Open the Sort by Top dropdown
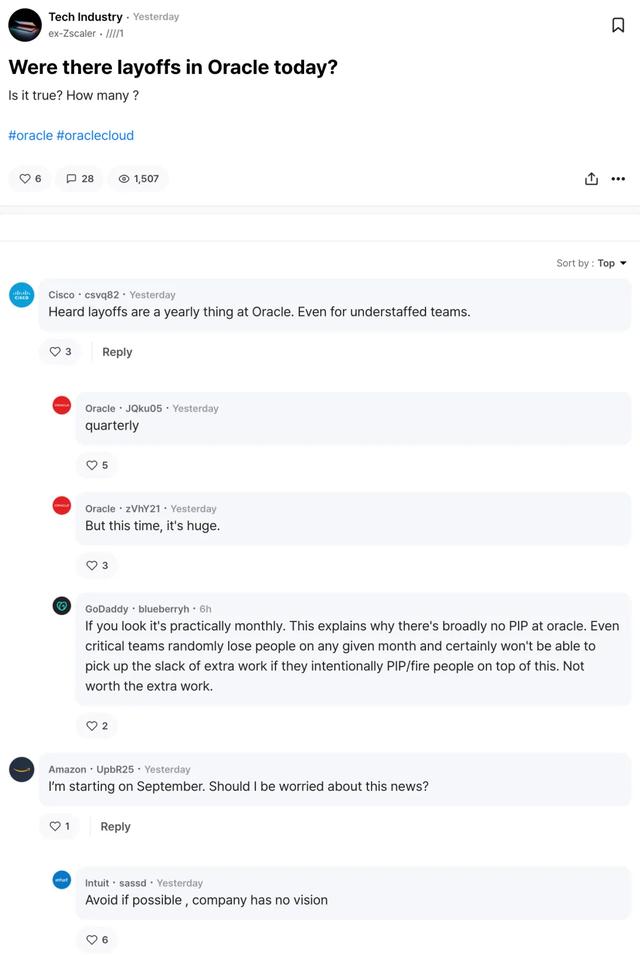The image size is (640, 955). tap(591, 263)
